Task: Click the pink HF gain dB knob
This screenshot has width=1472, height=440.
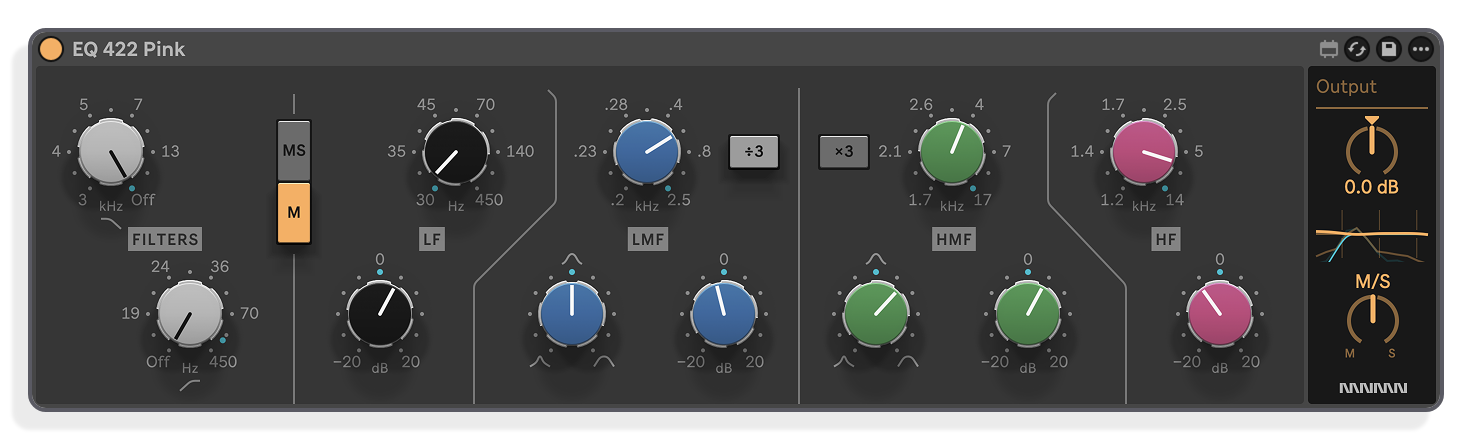Action: click(x=1219, y=313)
